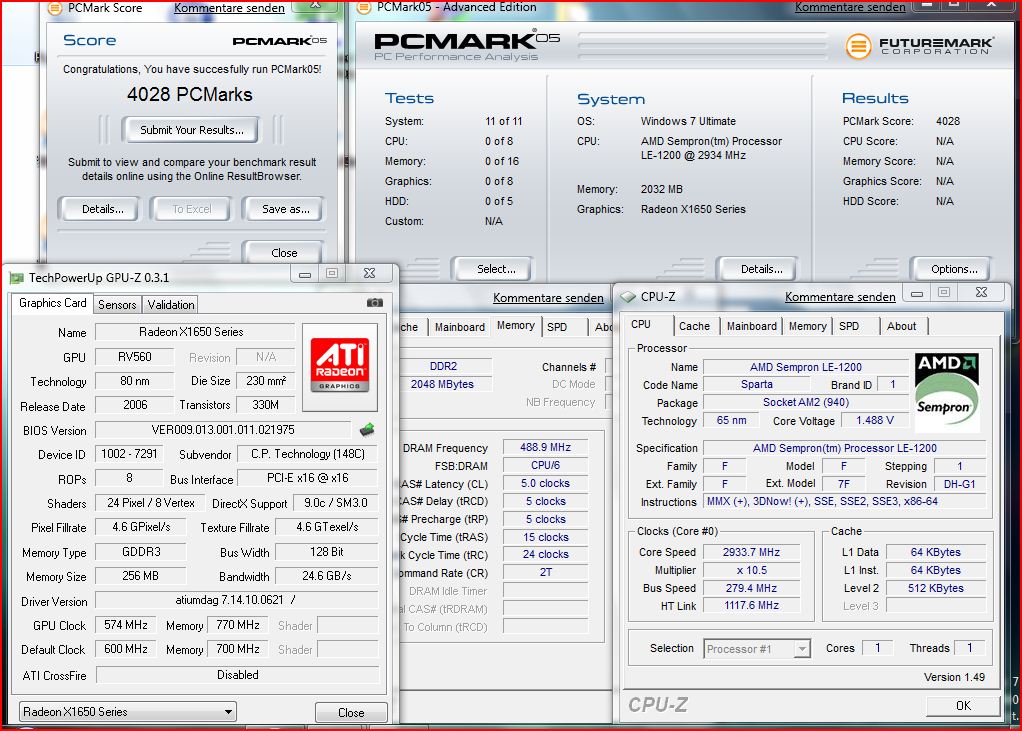Click the Memory Type GDDR3 field
1022x731 pixels.
coord(141,552)
